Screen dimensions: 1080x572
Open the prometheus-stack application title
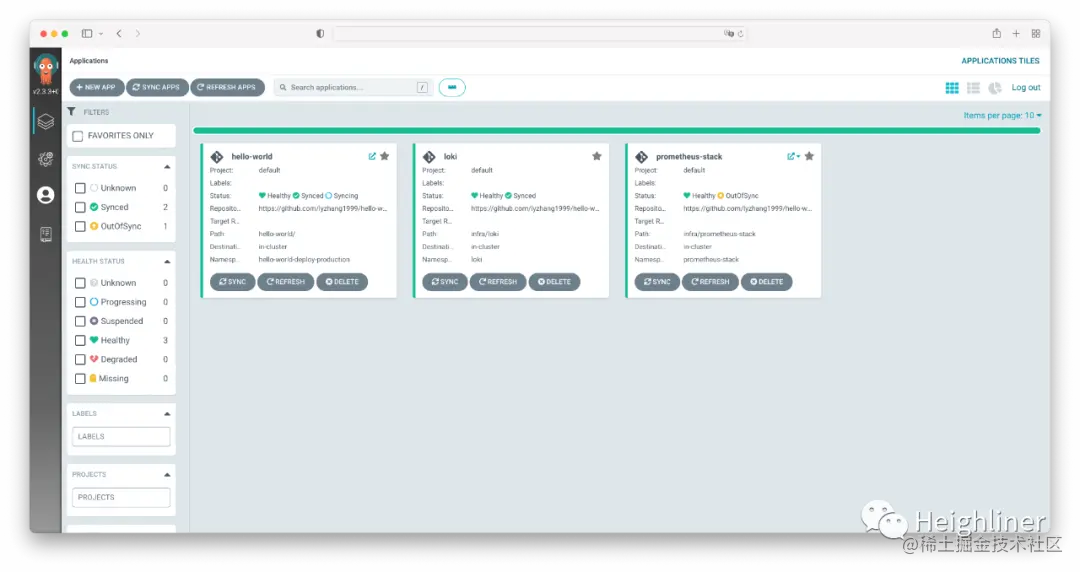click(x=689, y=157)
